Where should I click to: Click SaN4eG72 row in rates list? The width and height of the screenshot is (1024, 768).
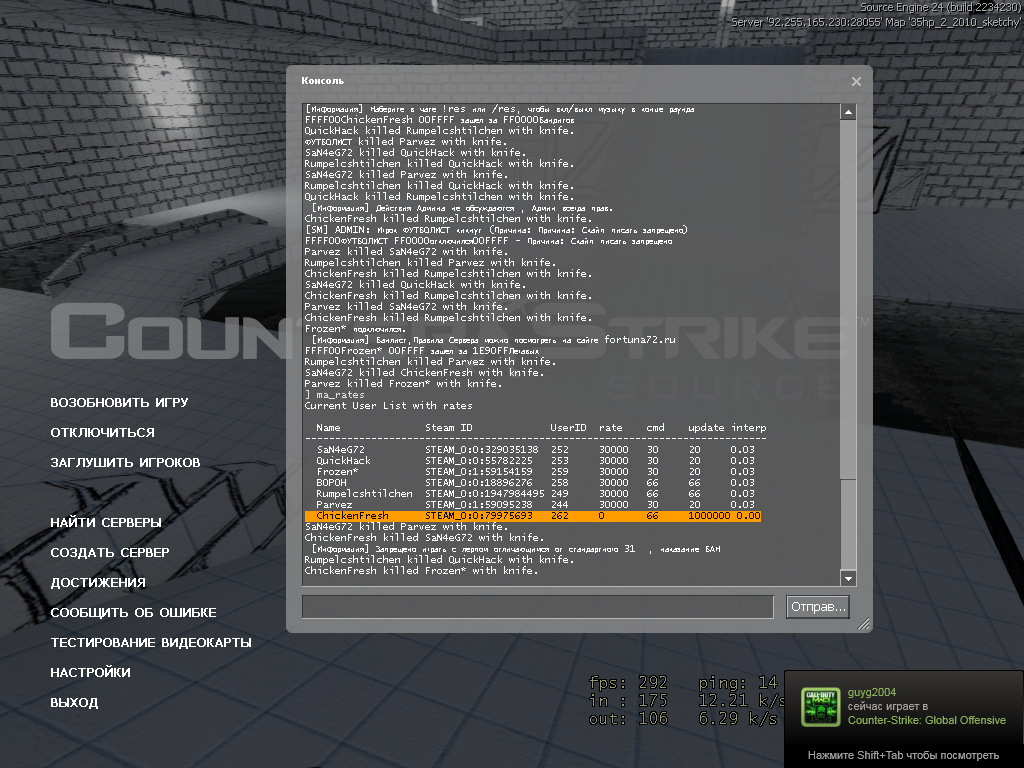pos(536,450)
